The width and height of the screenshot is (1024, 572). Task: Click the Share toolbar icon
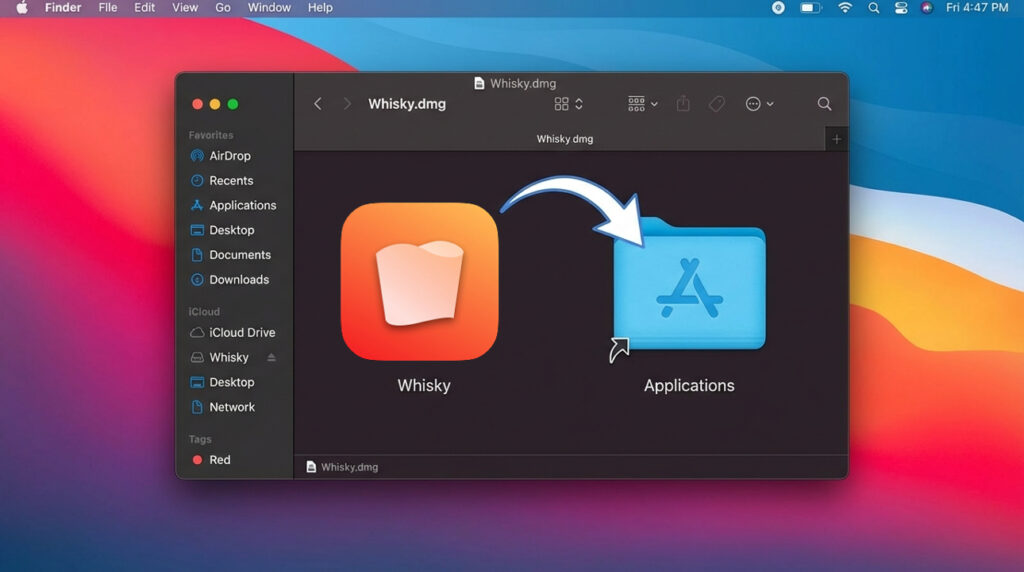683,104
